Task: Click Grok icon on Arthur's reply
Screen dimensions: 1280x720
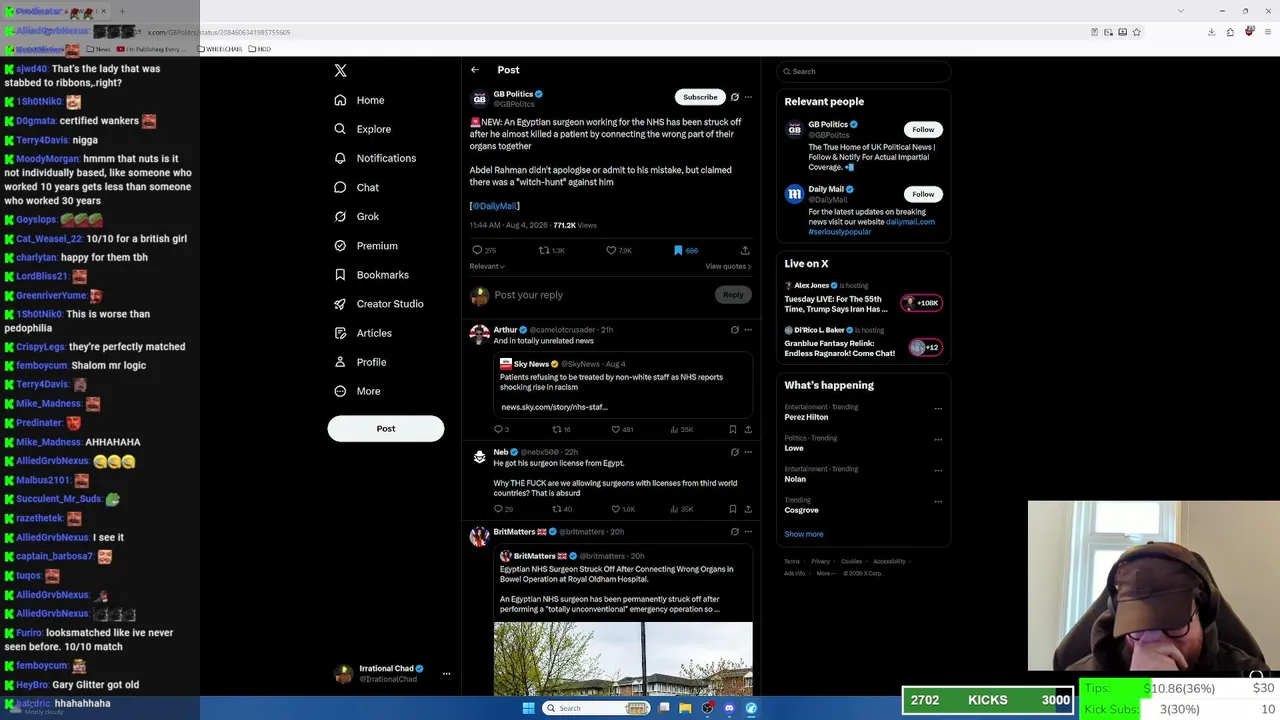Action: point(735,329)
